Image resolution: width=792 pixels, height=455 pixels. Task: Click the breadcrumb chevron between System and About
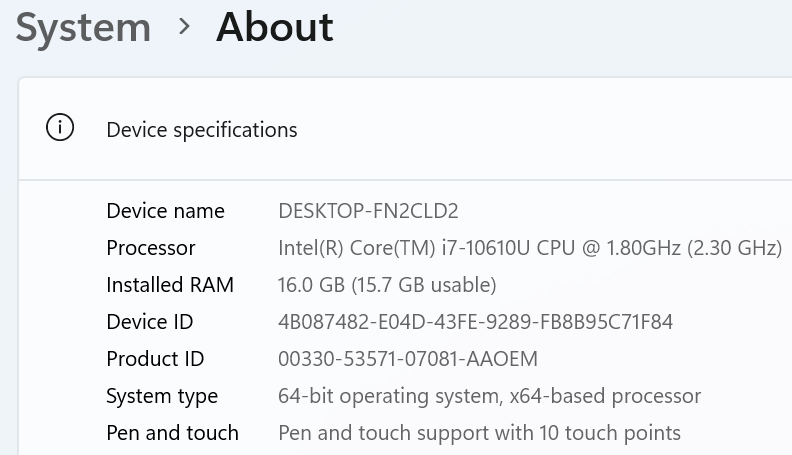pyautogui.click(x=184, y=27)
